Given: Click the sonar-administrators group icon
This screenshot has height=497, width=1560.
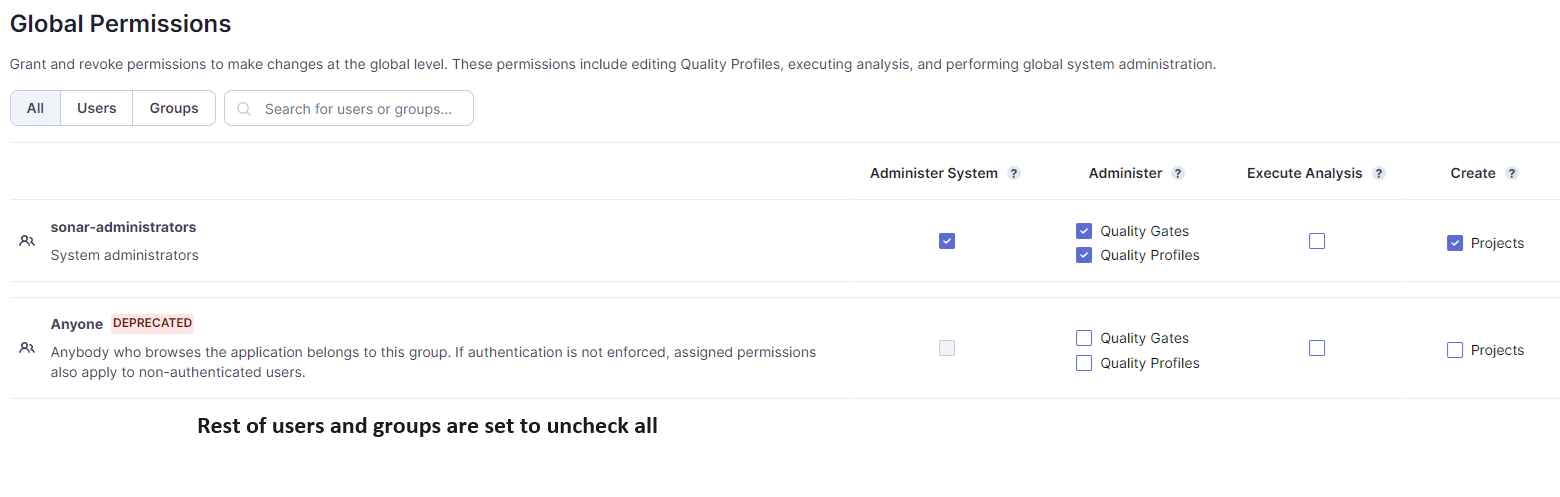Looking at the screenshot, I should click(27, 241).
